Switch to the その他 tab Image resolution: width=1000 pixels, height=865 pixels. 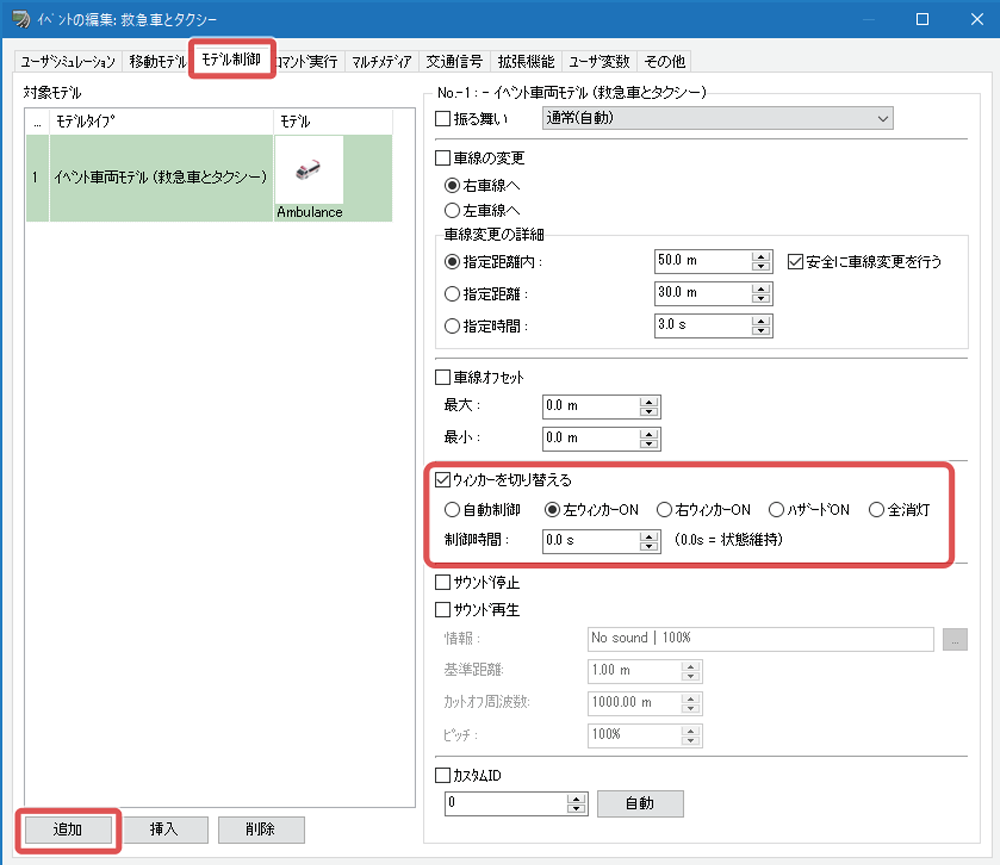point(664,61)
